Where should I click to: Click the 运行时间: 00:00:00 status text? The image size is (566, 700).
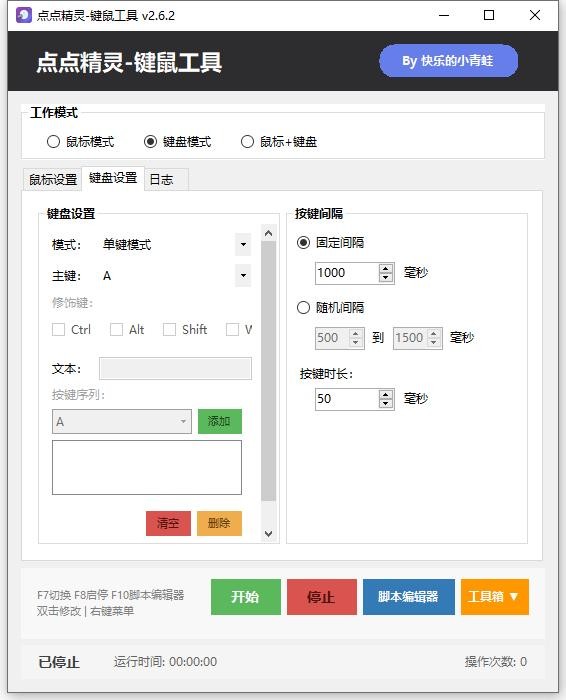point(165,662)
